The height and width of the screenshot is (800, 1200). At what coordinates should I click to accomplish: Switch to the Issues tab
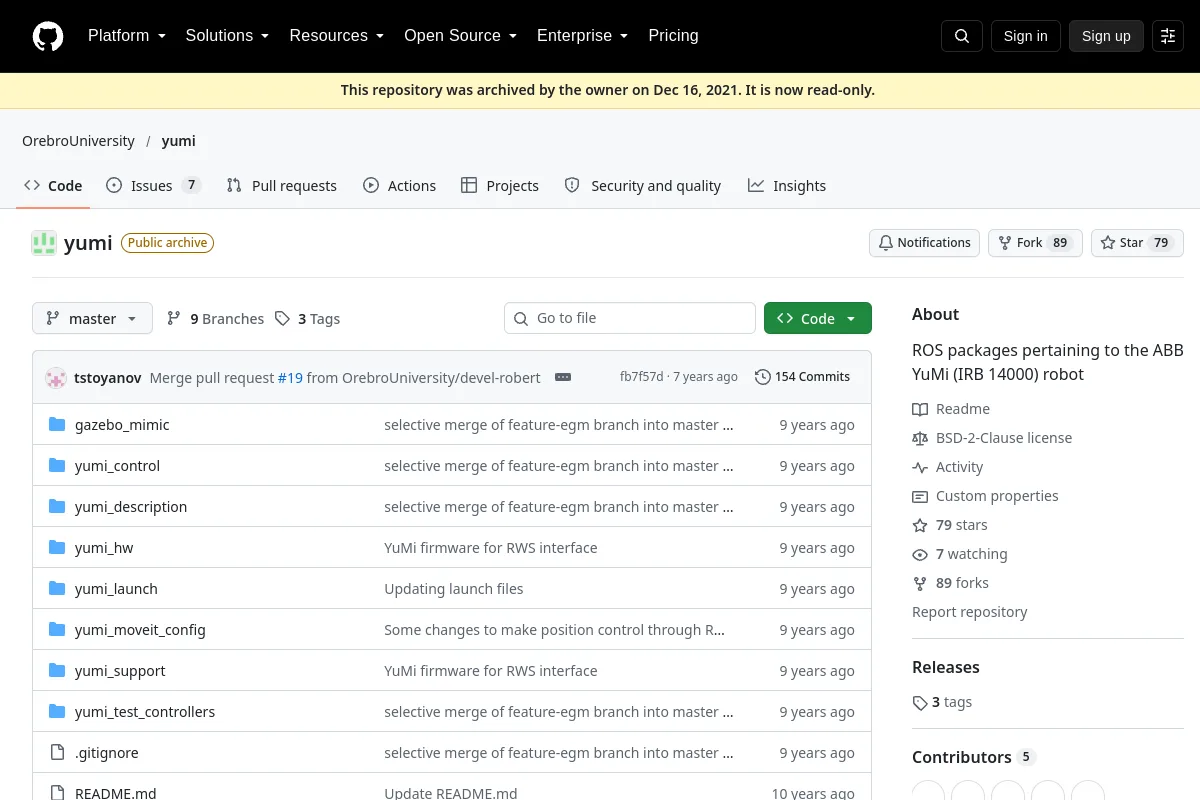[154, 186]
